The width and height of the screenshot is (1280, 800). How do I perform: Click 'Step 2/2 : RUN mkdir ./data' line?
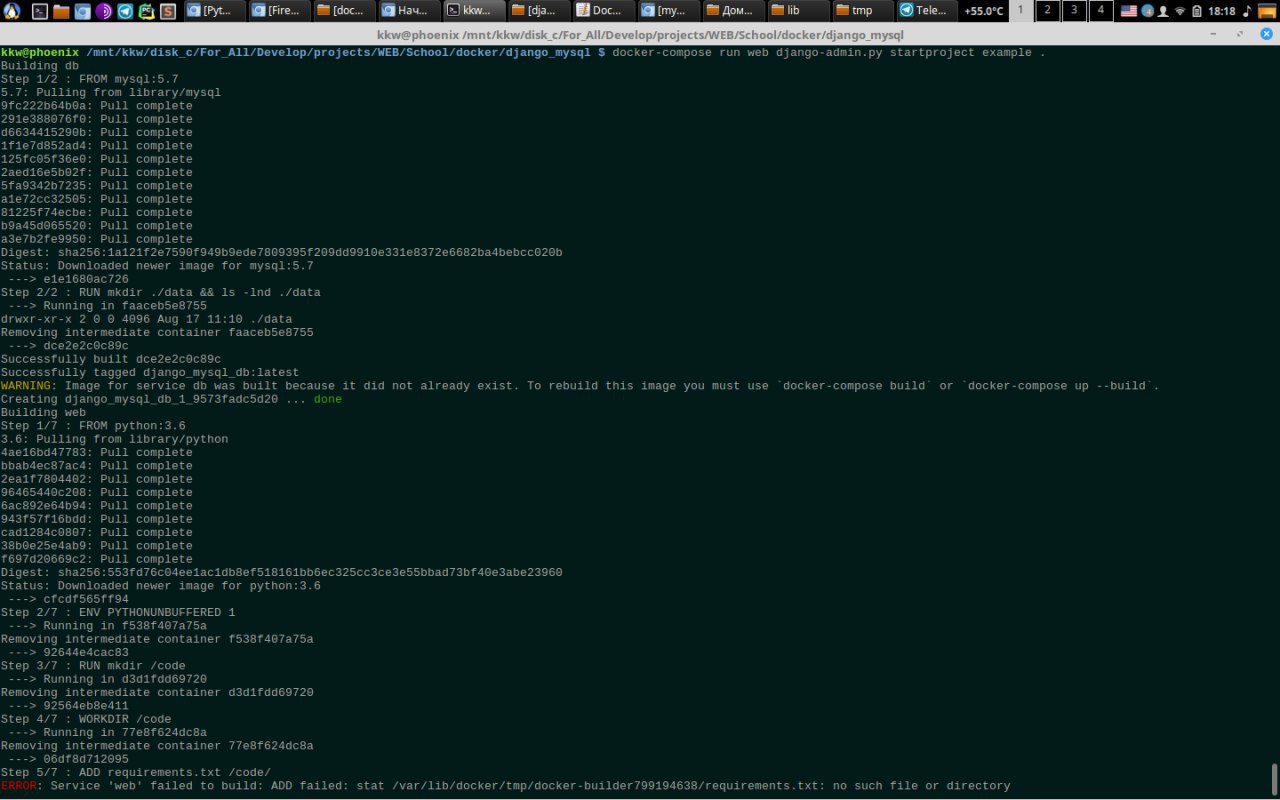click(x=161, y=292)
